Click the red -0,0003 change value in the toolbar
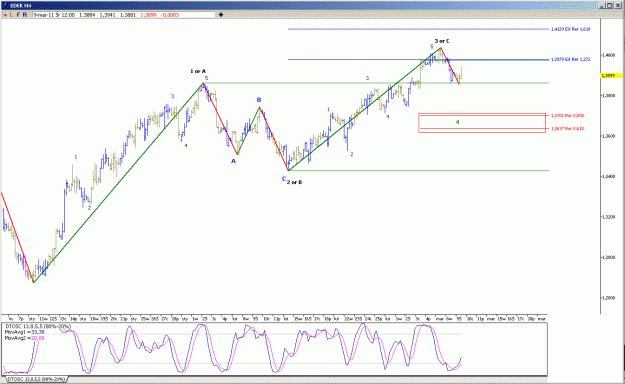Viewport: 625px width, 384px height. click(x=170, y=15)
